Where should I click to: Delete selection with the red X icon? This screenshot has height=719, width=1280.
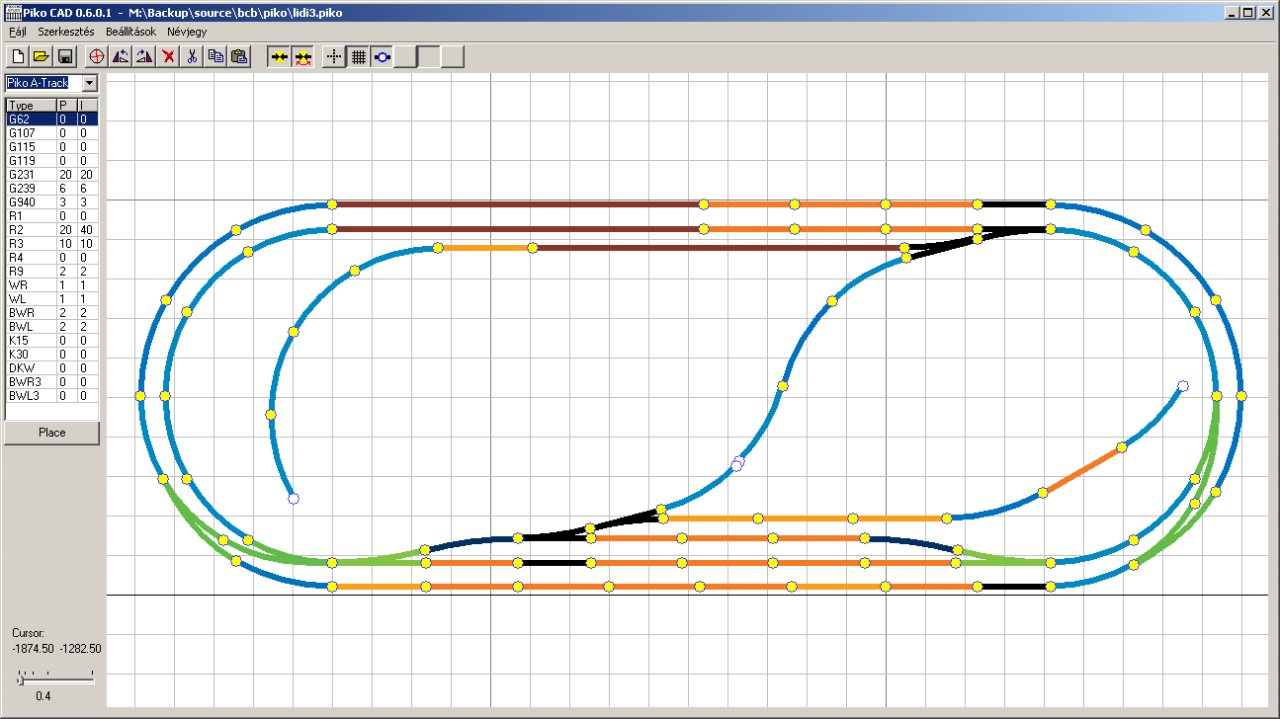click(168, 57)
